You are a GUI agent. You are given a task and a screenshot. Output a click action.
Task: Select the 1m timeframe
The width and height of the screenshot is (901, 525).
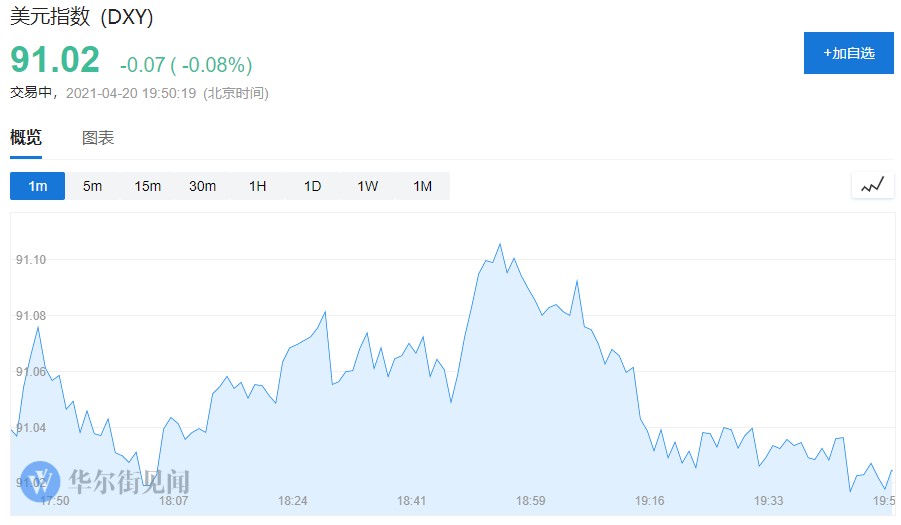point(38,186)
